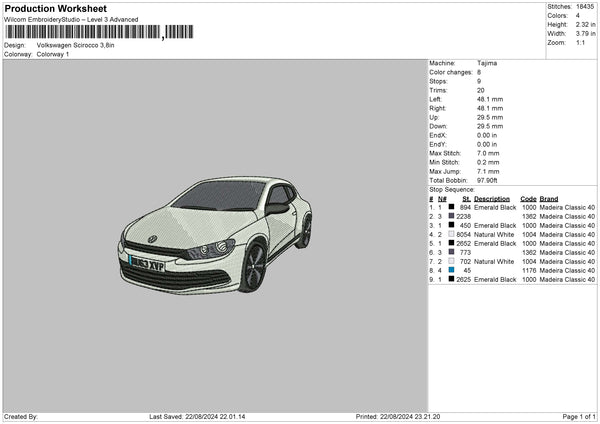The height and width of the screenshot is (424, 600).
Task: Click 'Madeira Classic 40' brand in stop row 9
Action: click(x=567, y=279)
